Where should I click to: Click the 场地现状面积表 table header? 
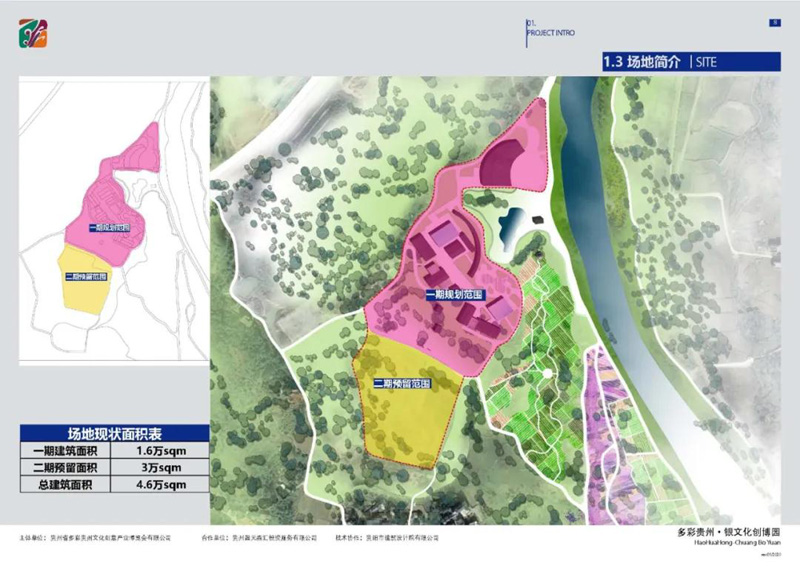coord(115,433)
